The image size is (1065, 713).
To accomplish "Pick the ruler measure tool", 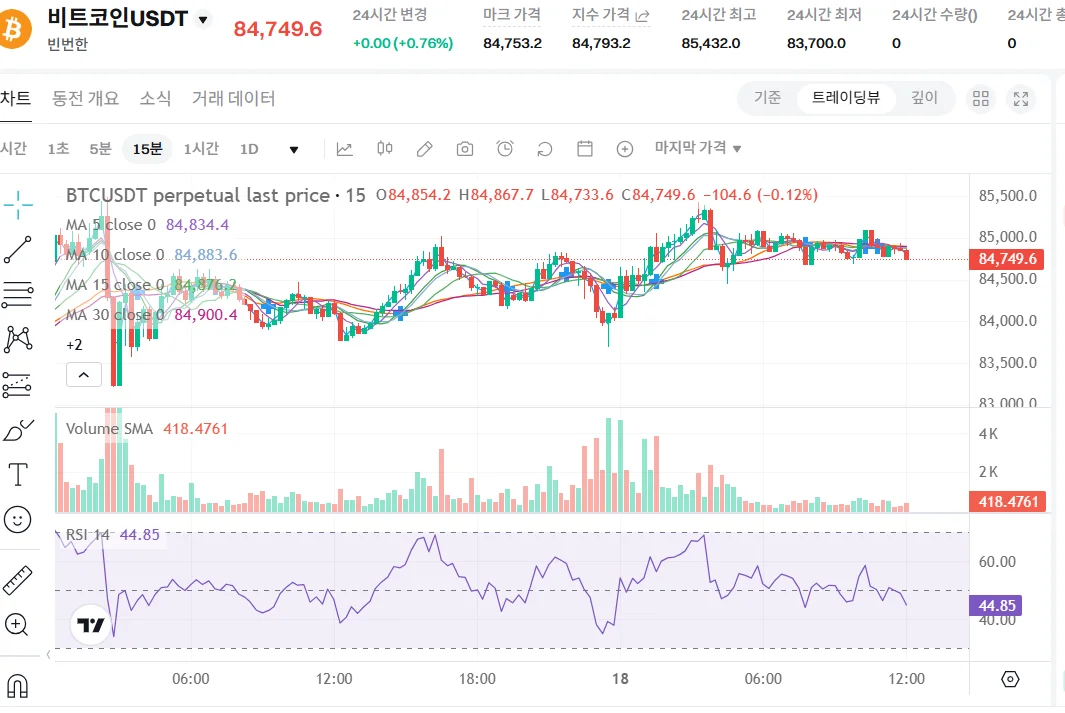I will click(x=18, y=579).
